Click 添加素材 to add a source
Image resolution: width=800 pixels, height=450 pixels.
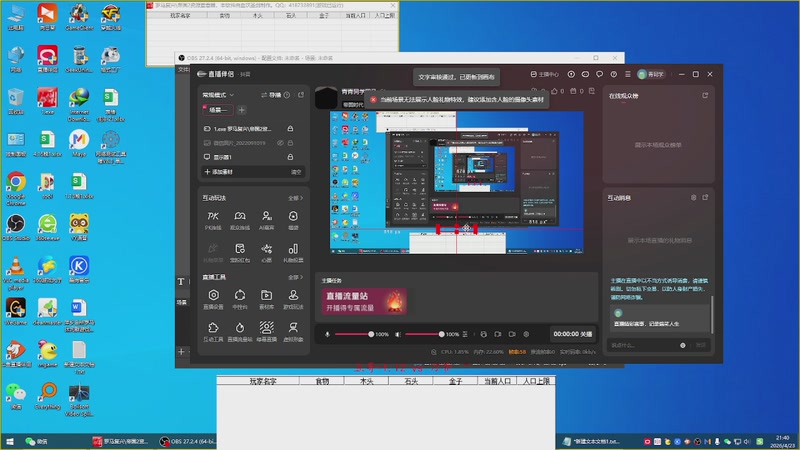[218, 172]
